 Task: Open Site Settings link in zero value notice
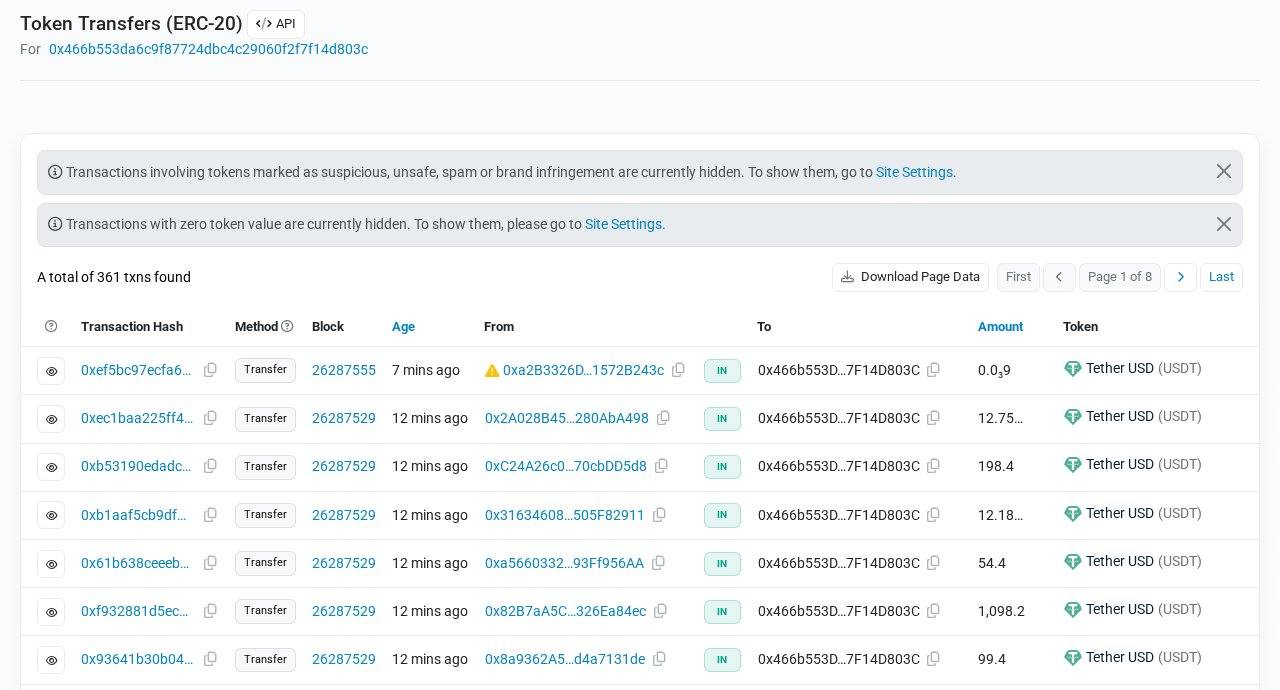[x=623, y=224]
